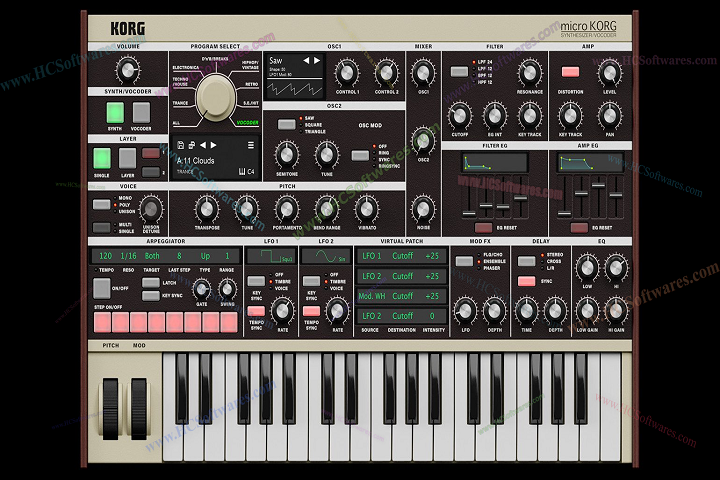The width and height of the screenshot is (720, 480).
Task: Toggle the amp Distortion button
Action: pyautogui.click(x=570, y=72)
